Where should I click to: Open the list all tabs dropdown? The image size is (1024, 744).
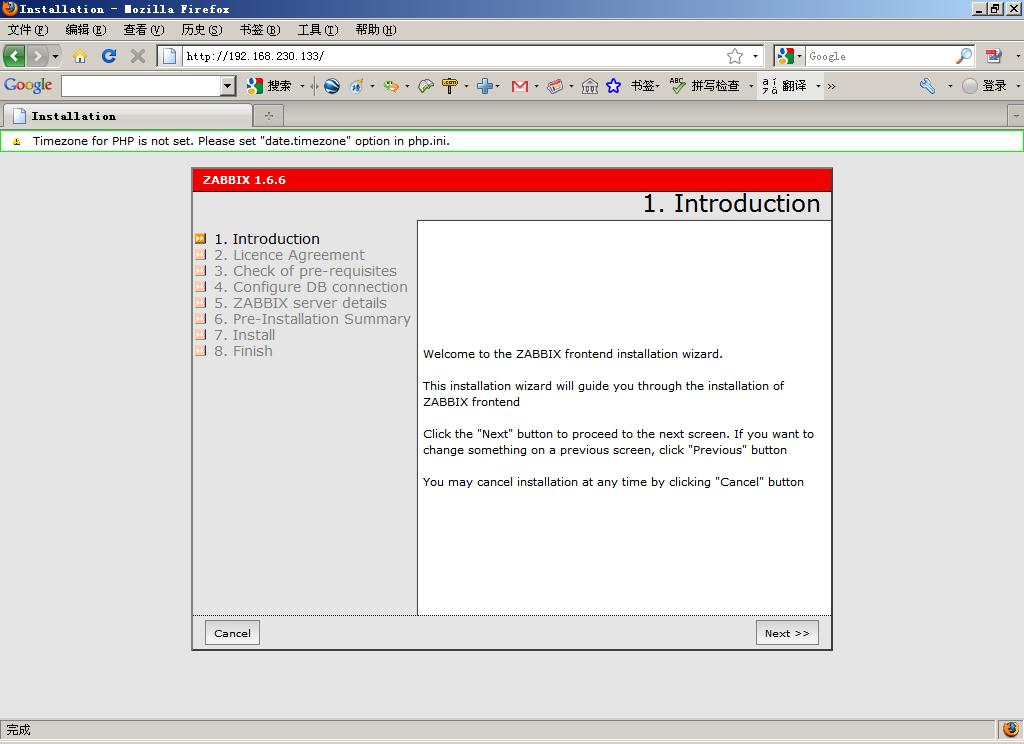point(1016,116)
